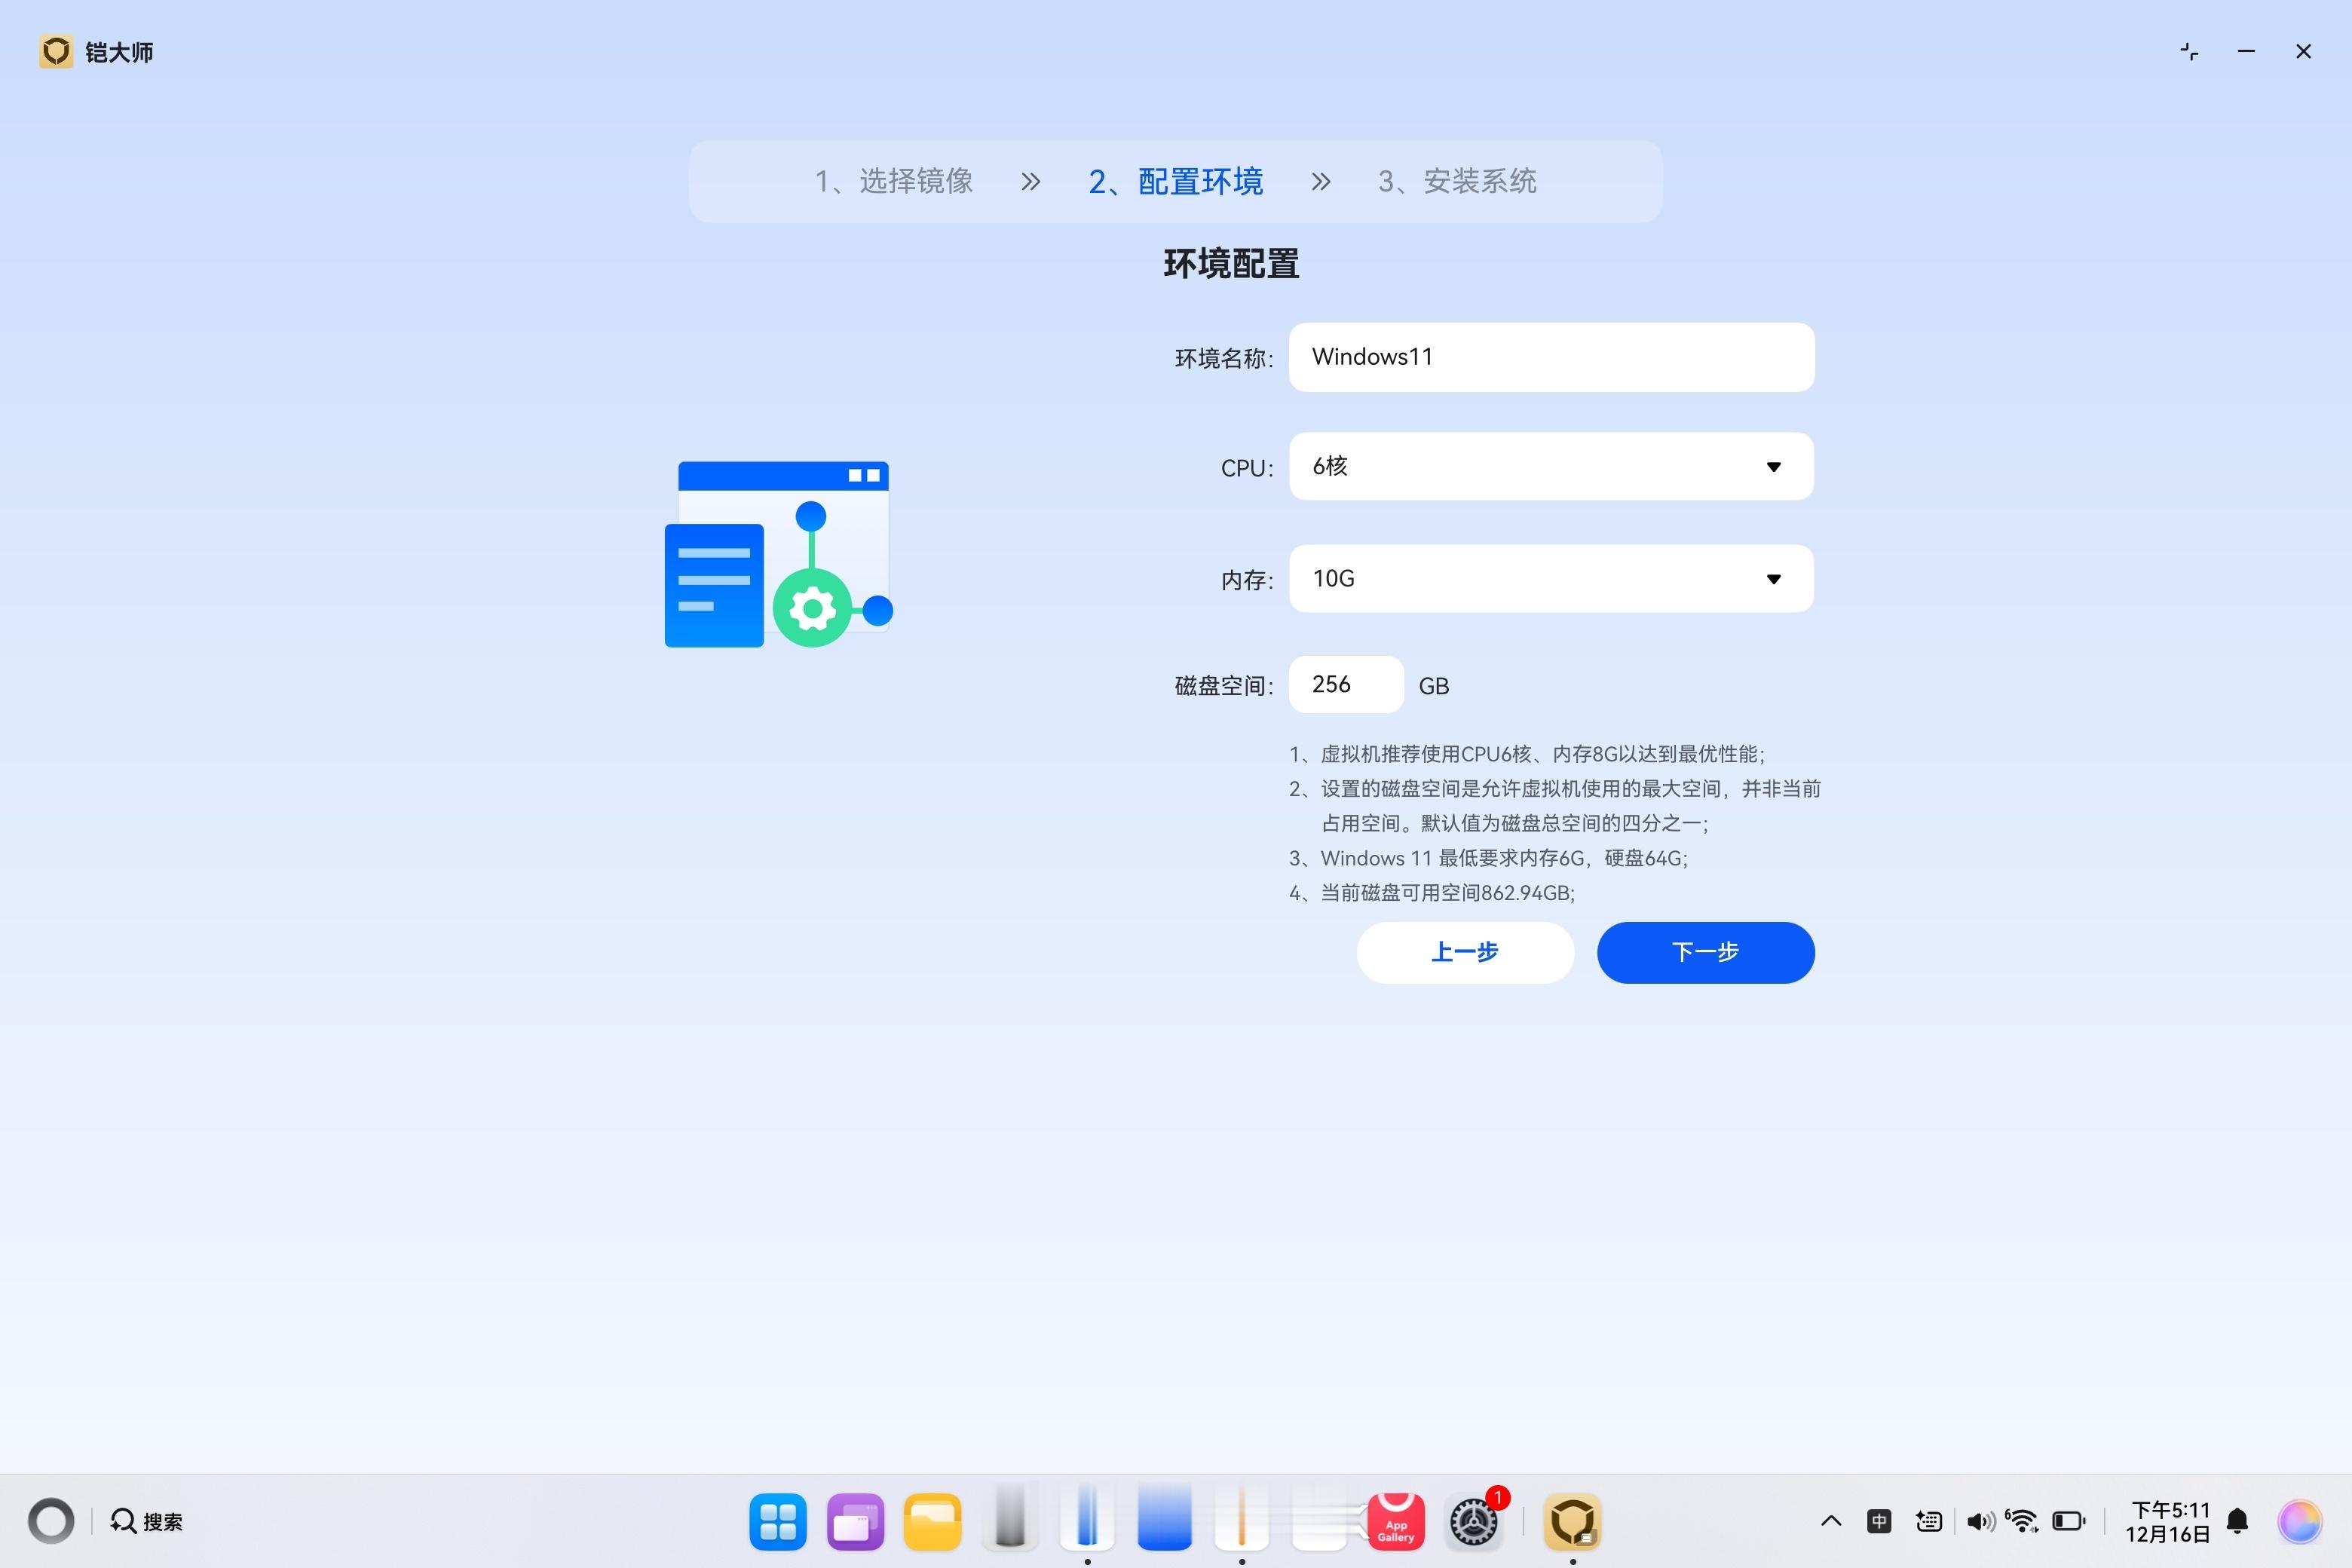Click the 铠大师 logo icon in title bar
2352x1568 pixels.
(56, 51)
